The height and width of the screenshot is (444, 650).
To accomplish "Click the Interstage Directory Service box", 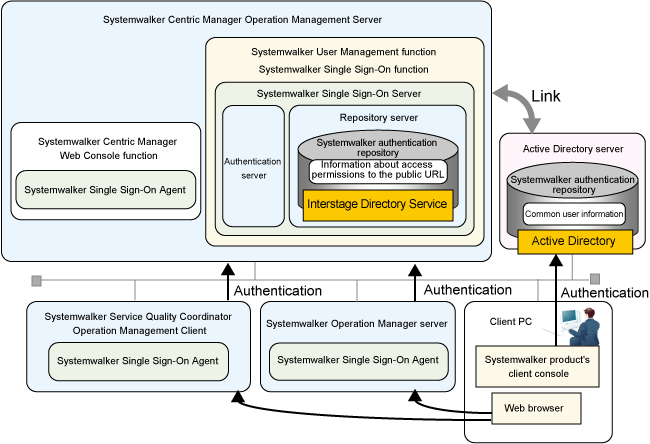I will pos(378,205).
